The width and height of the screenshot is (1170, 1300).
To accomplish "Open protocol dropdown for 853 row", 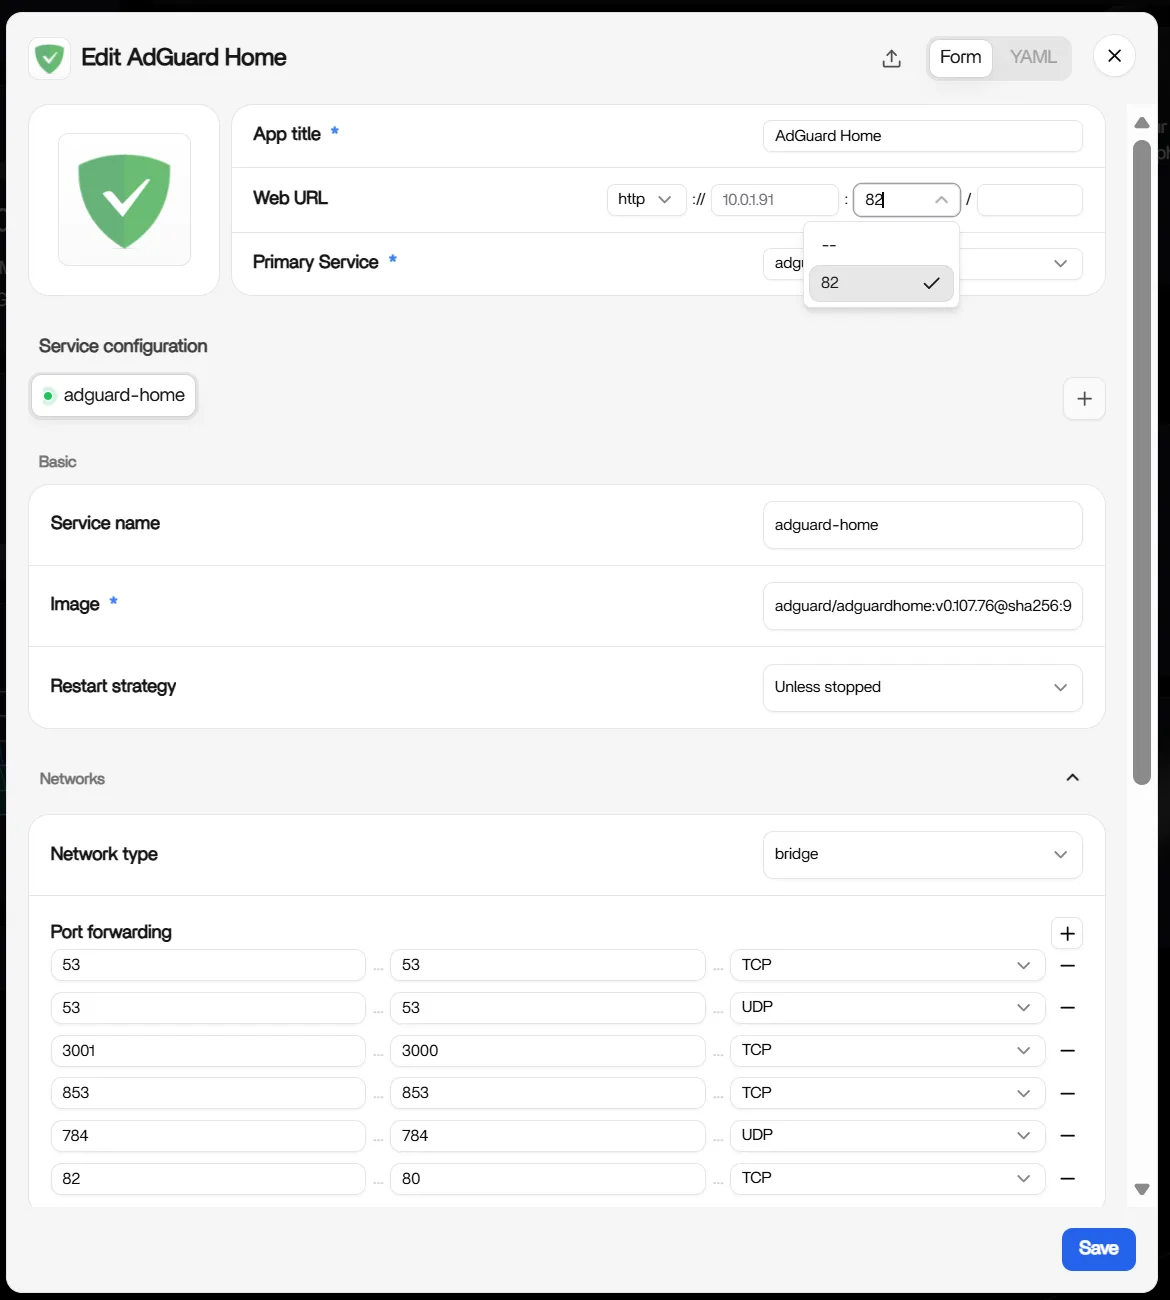I will click(x=887, y=1093).
